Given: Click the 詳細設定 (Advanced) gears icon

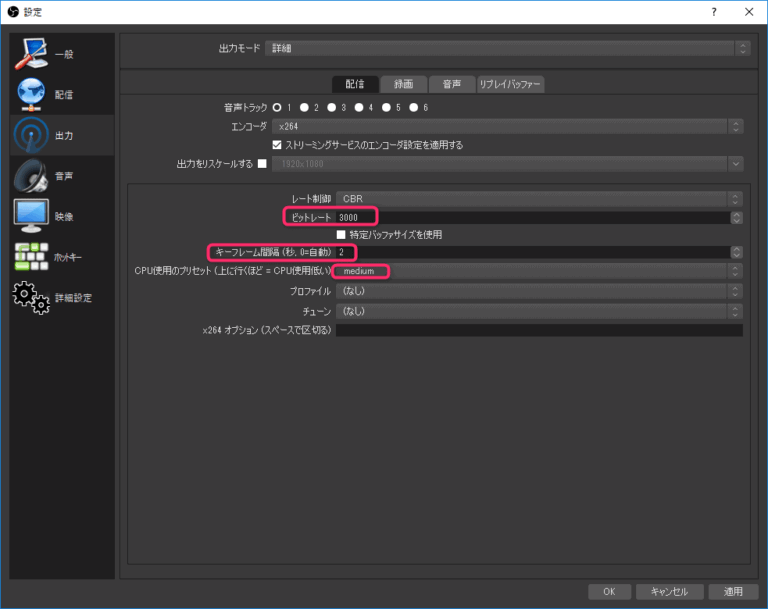Looking at the screenshot, I should [x=30, y=298].
